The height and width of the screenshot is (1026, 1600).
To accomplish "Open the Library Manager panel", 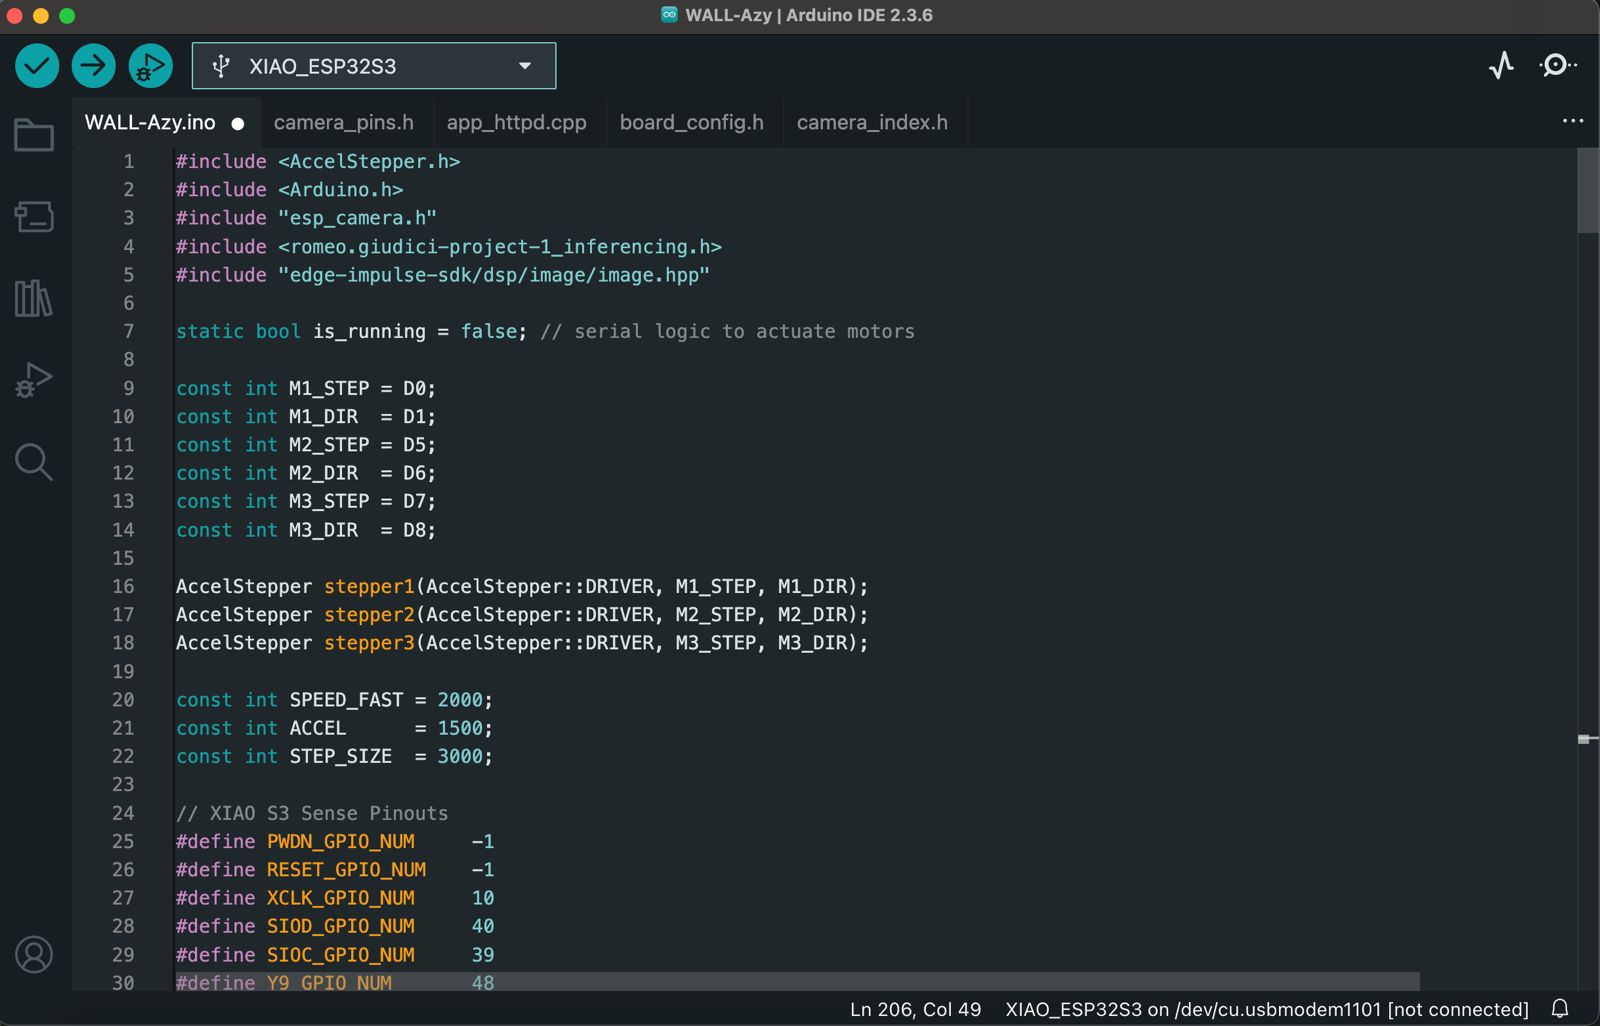I will pos(33,298).
